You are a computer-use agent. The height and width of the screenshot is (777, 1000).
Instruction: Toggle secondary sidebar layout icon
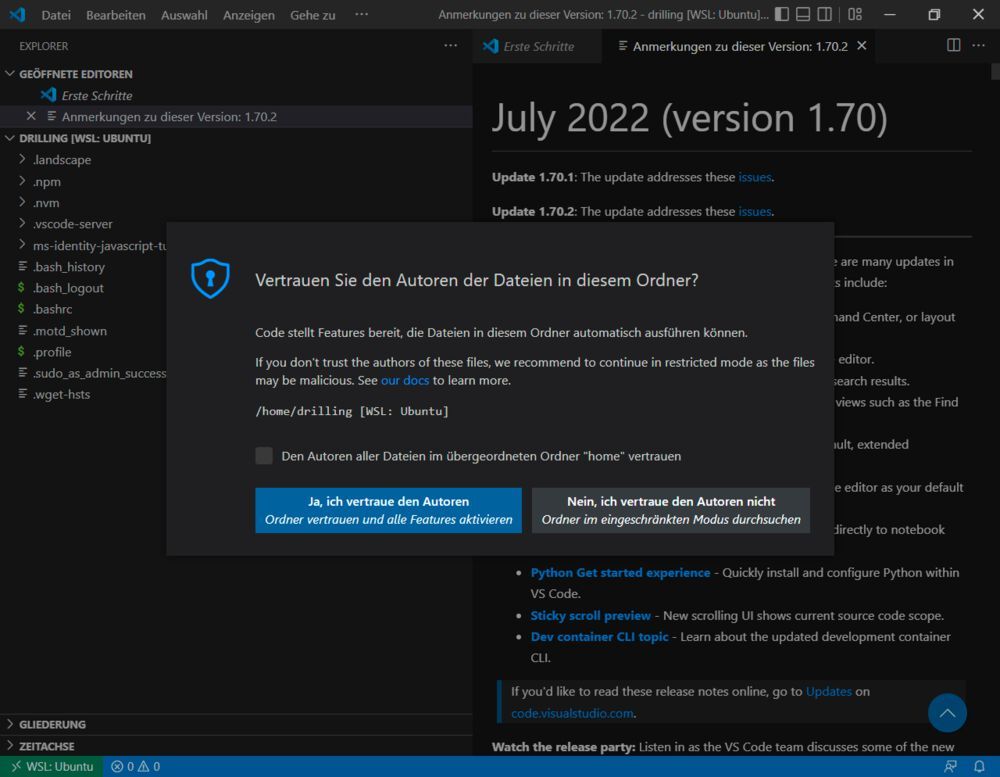point(824,15)
